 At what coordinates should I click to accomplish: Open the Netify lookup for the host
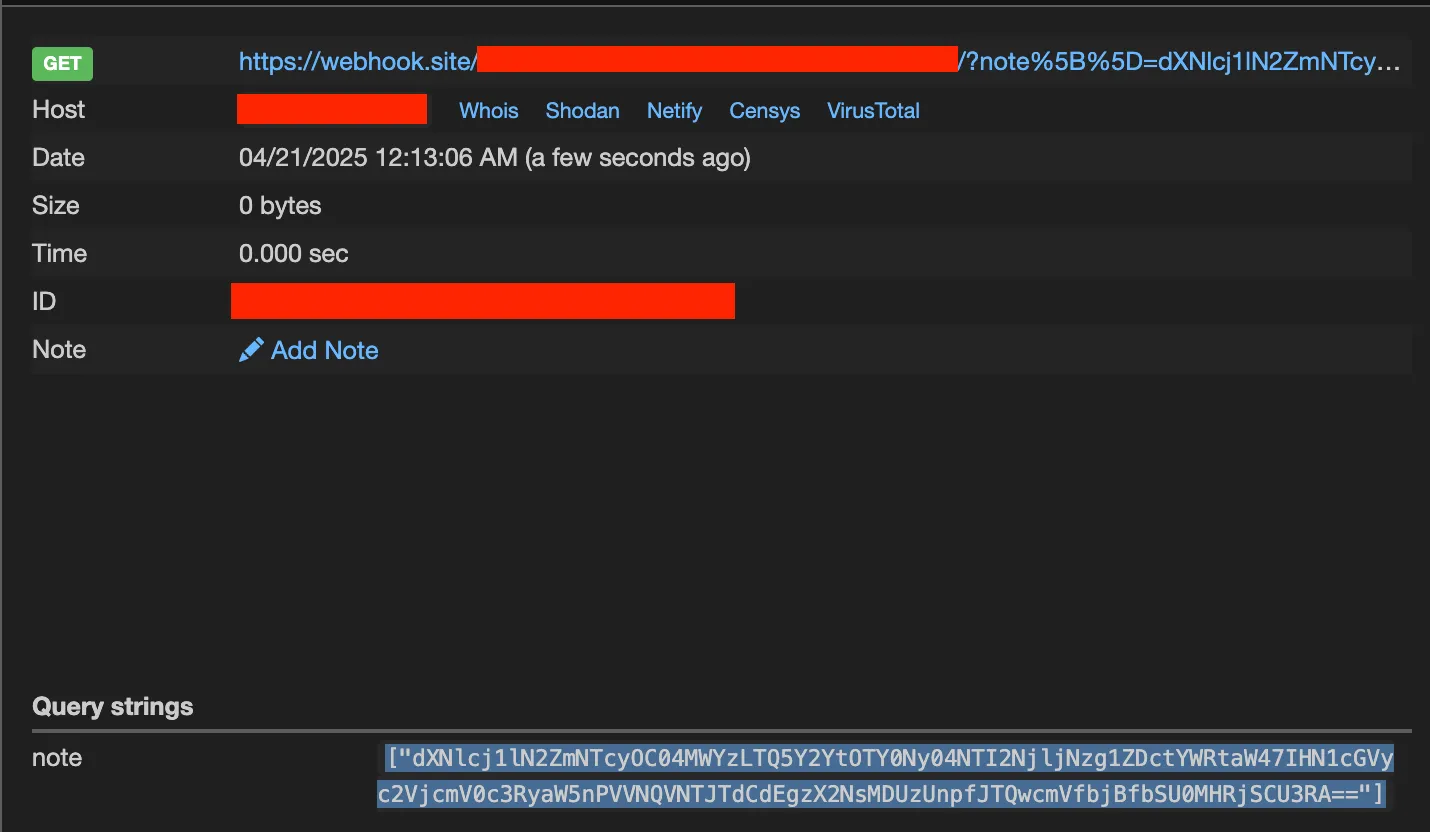pyautogui.click(x=674, y=111)
